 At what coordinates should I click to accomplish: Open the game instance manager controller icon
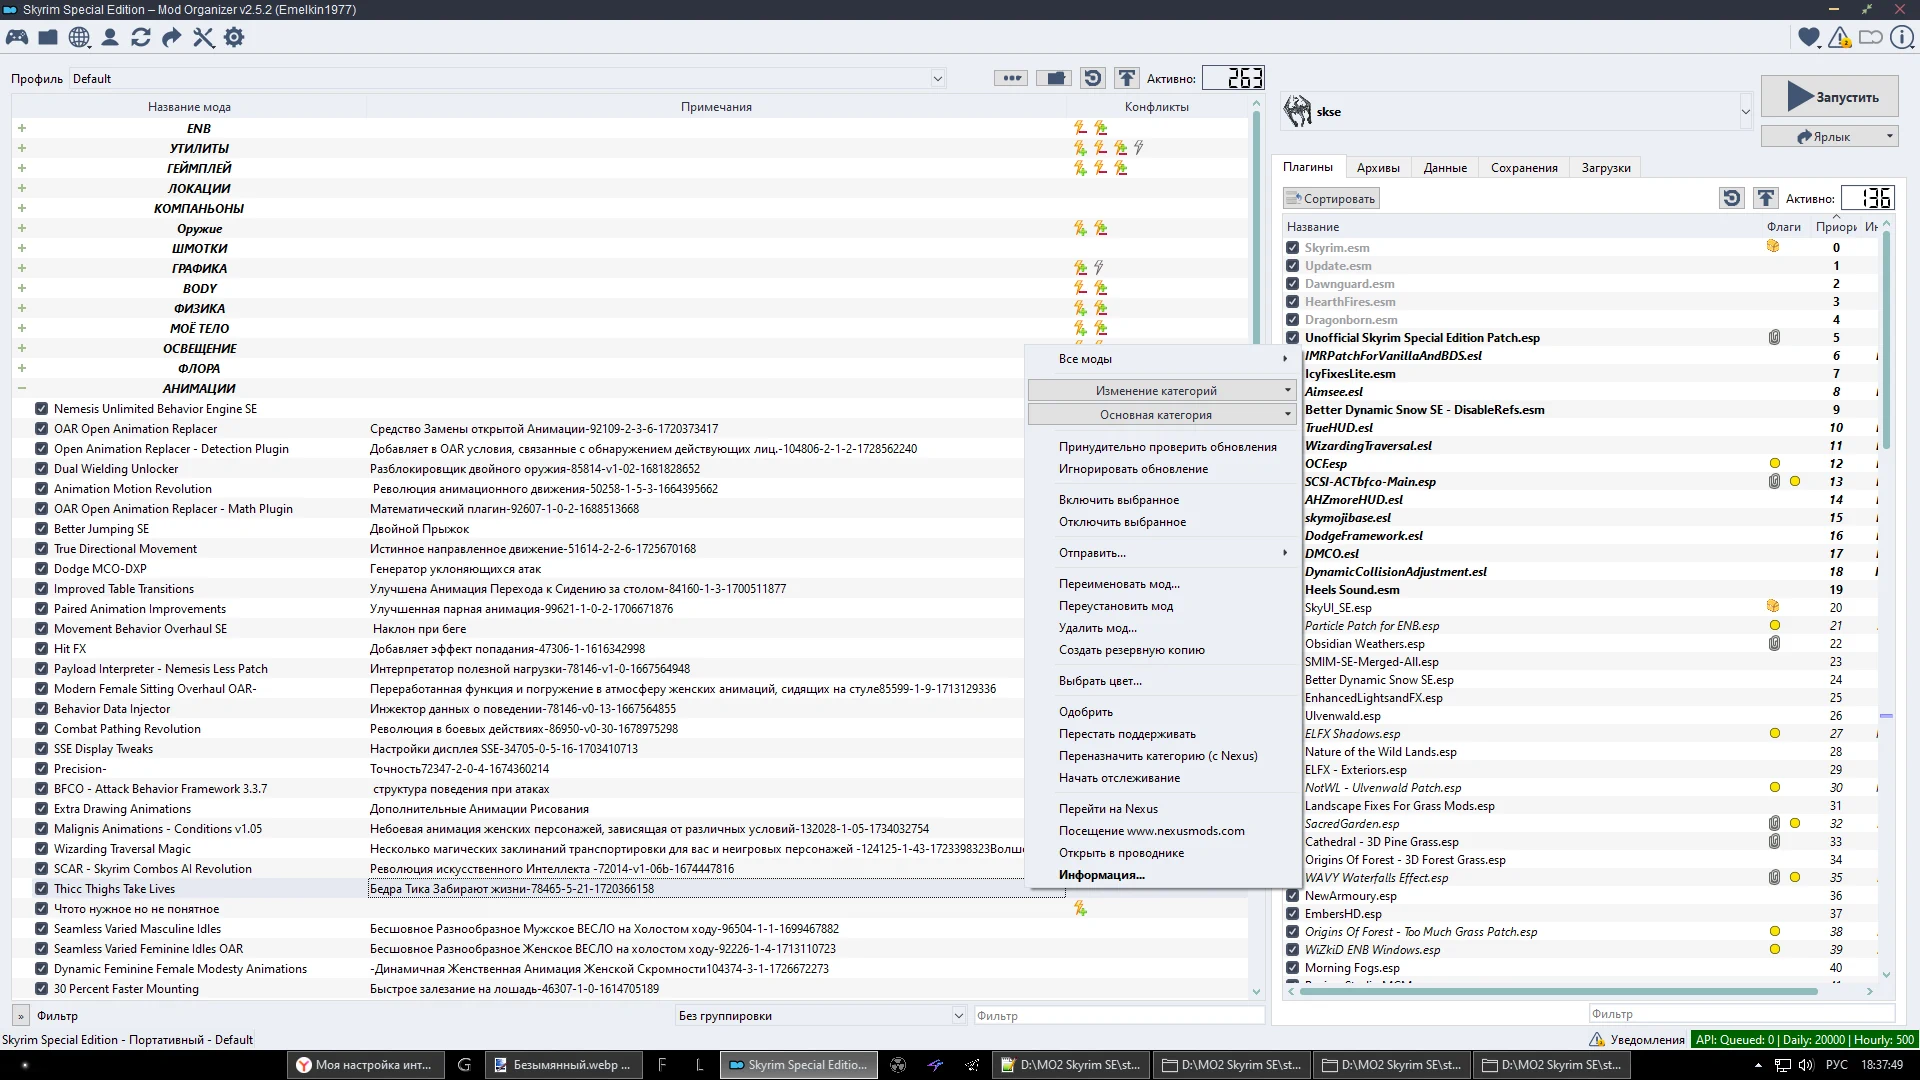tap(17, 37)
